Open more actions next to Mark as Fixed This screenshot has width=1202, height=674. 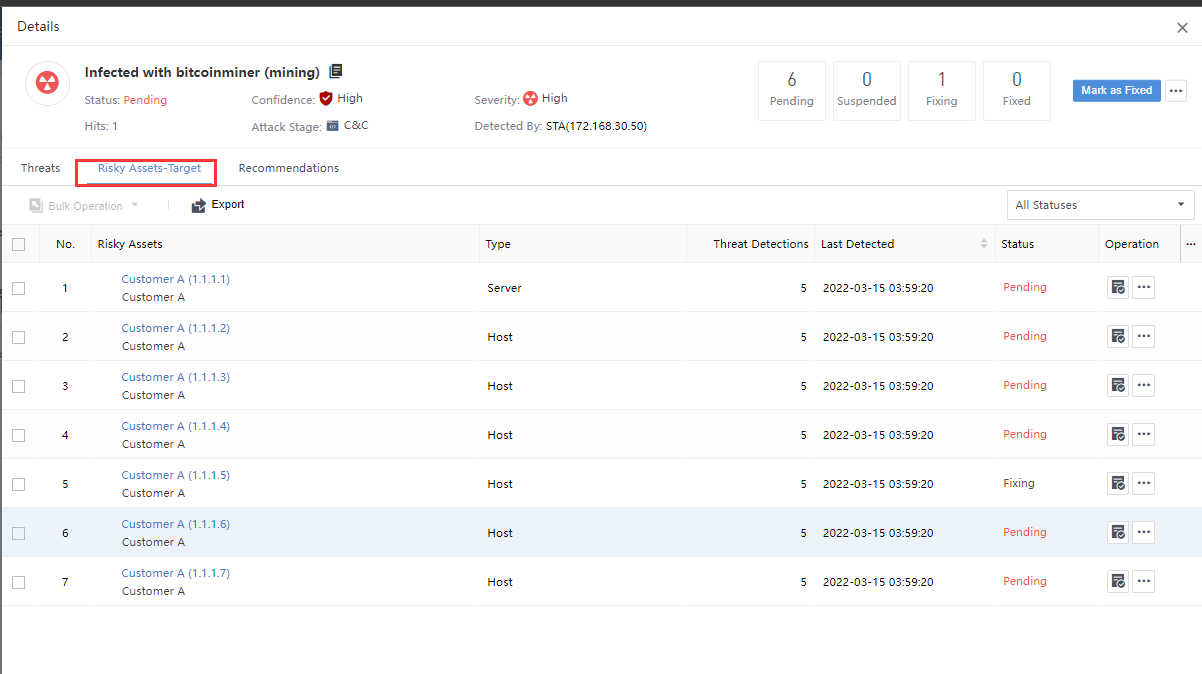[1176, 91]
